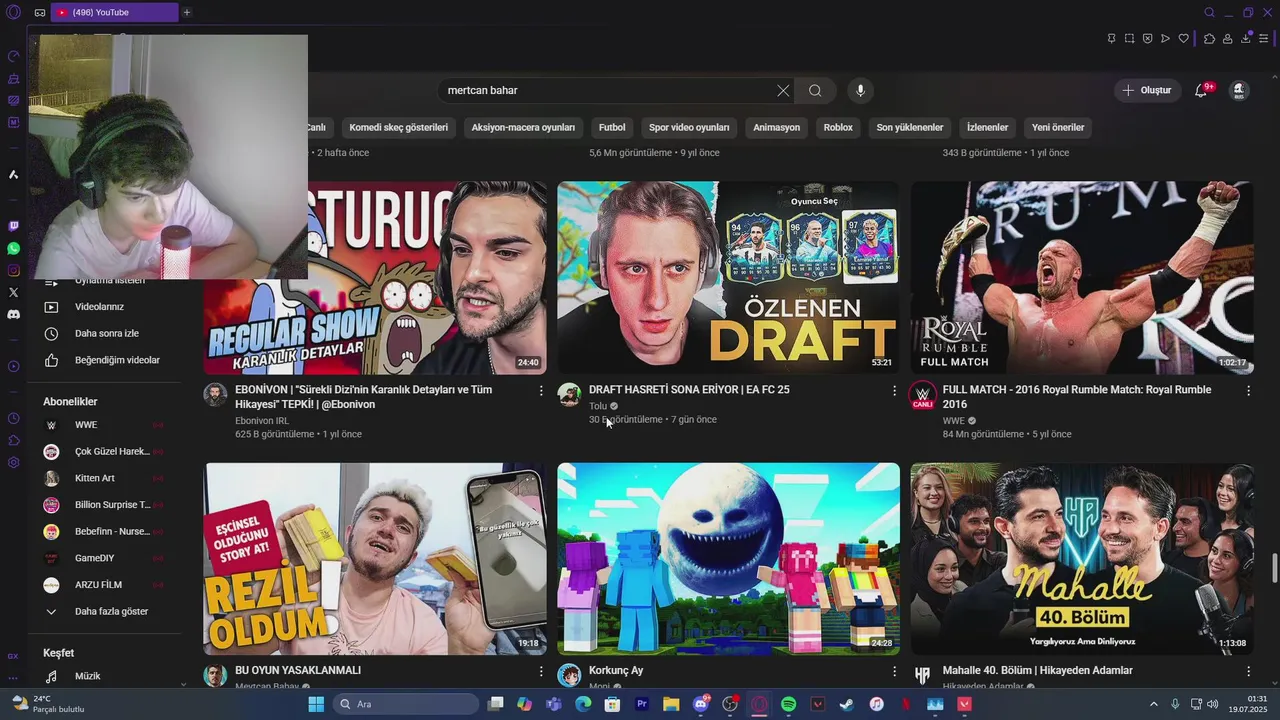This screenshot has width=1280, height=720.
Task: Play the ÖZLENEN DRAFT video thumbnail
Action: pos(728,277)
